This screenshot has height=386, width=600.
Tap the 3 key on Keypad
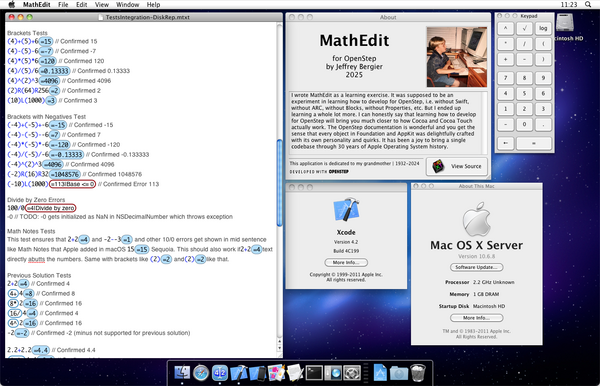pos(543,109)
